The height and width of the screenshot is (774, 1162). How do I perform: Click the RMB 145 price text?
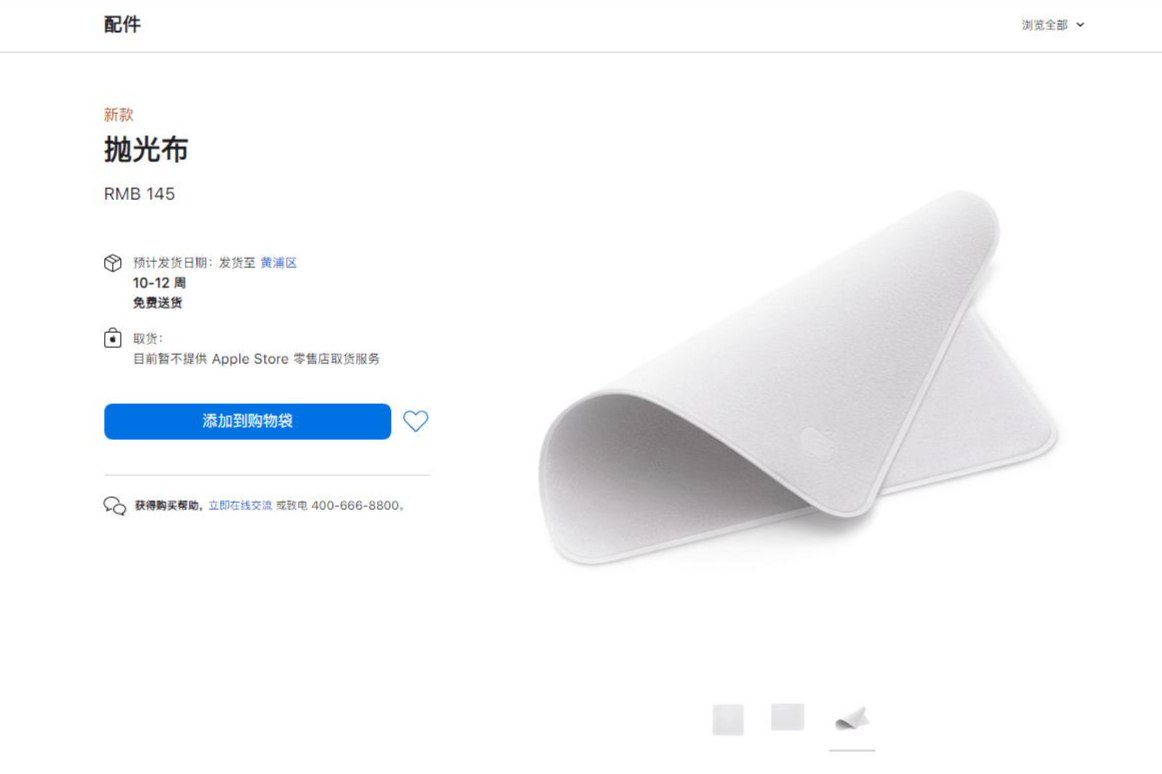click(x=139, y=194)
